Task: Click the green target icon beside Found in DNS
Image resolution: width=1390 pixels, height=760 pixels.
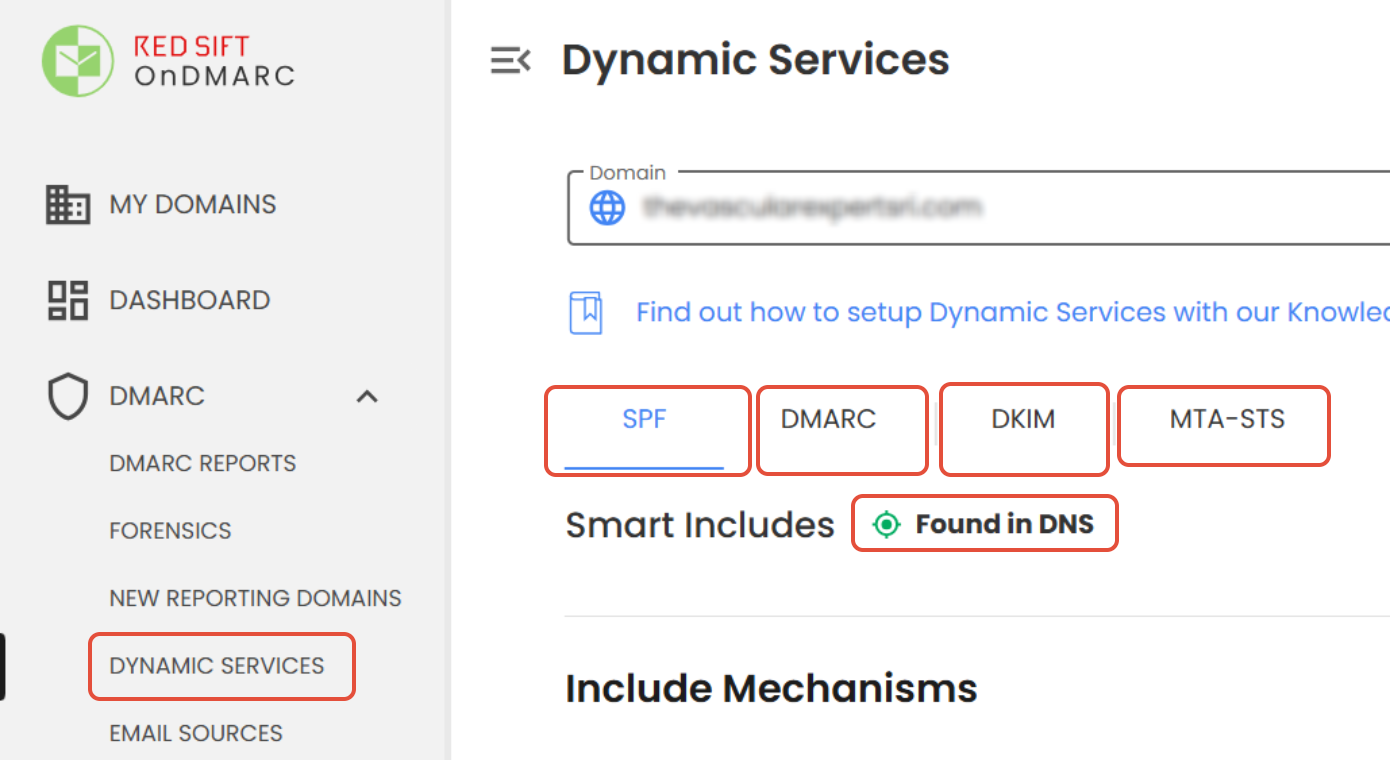Action: pos(886,524)
